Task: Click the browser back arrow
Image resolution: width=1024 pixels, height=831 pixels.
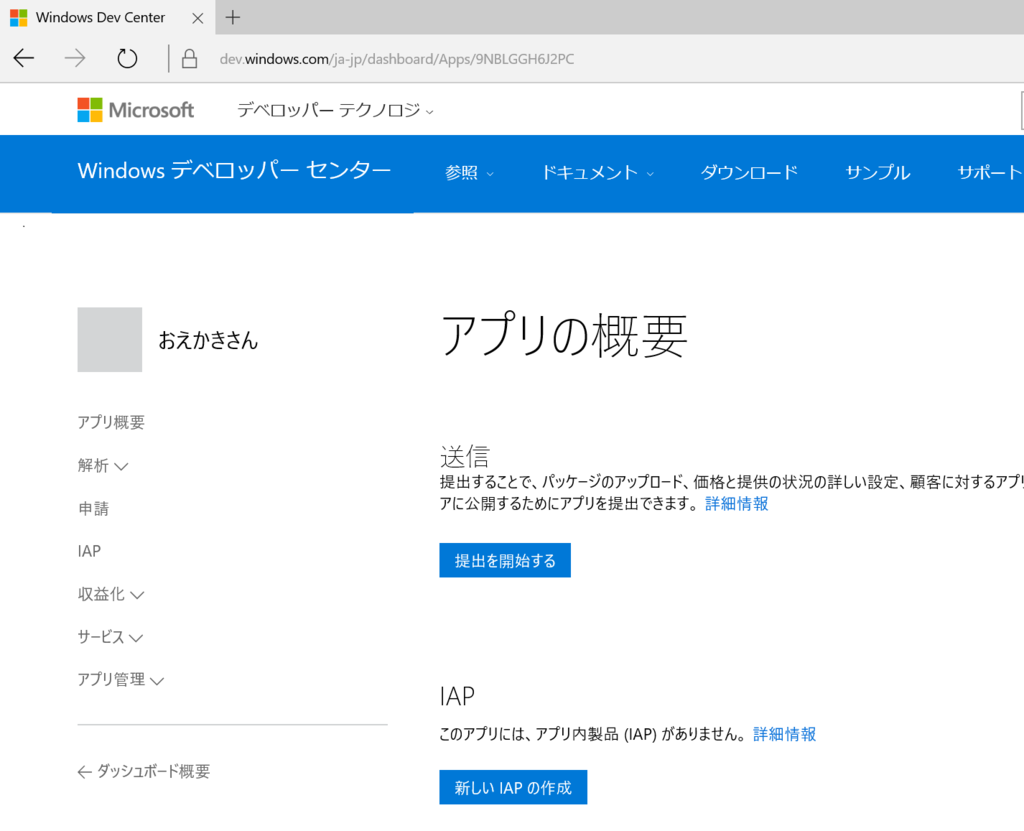Action: 24,58
